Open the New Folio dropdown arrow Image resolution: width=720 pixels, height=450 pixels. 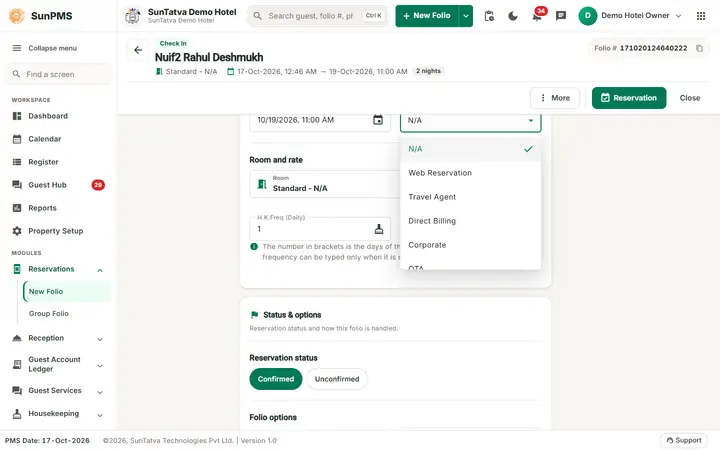pyautogui.click(x=466, y=16)
